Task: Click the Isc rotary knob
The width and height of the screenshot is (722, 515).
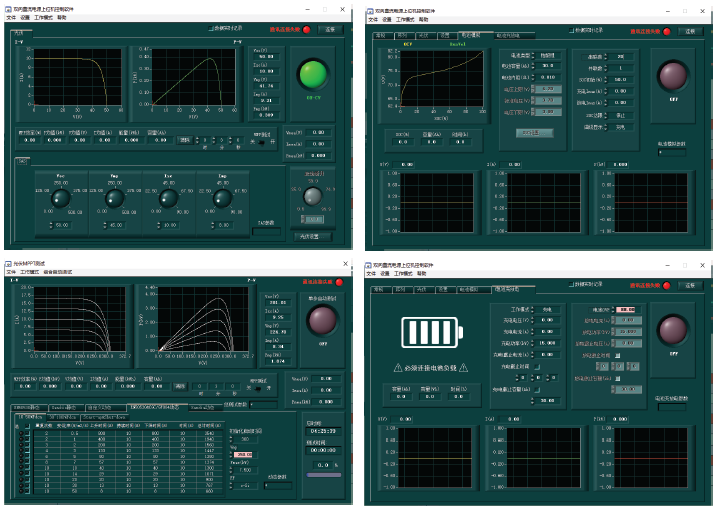Action: pyautogui.click(x=167, y=199)
